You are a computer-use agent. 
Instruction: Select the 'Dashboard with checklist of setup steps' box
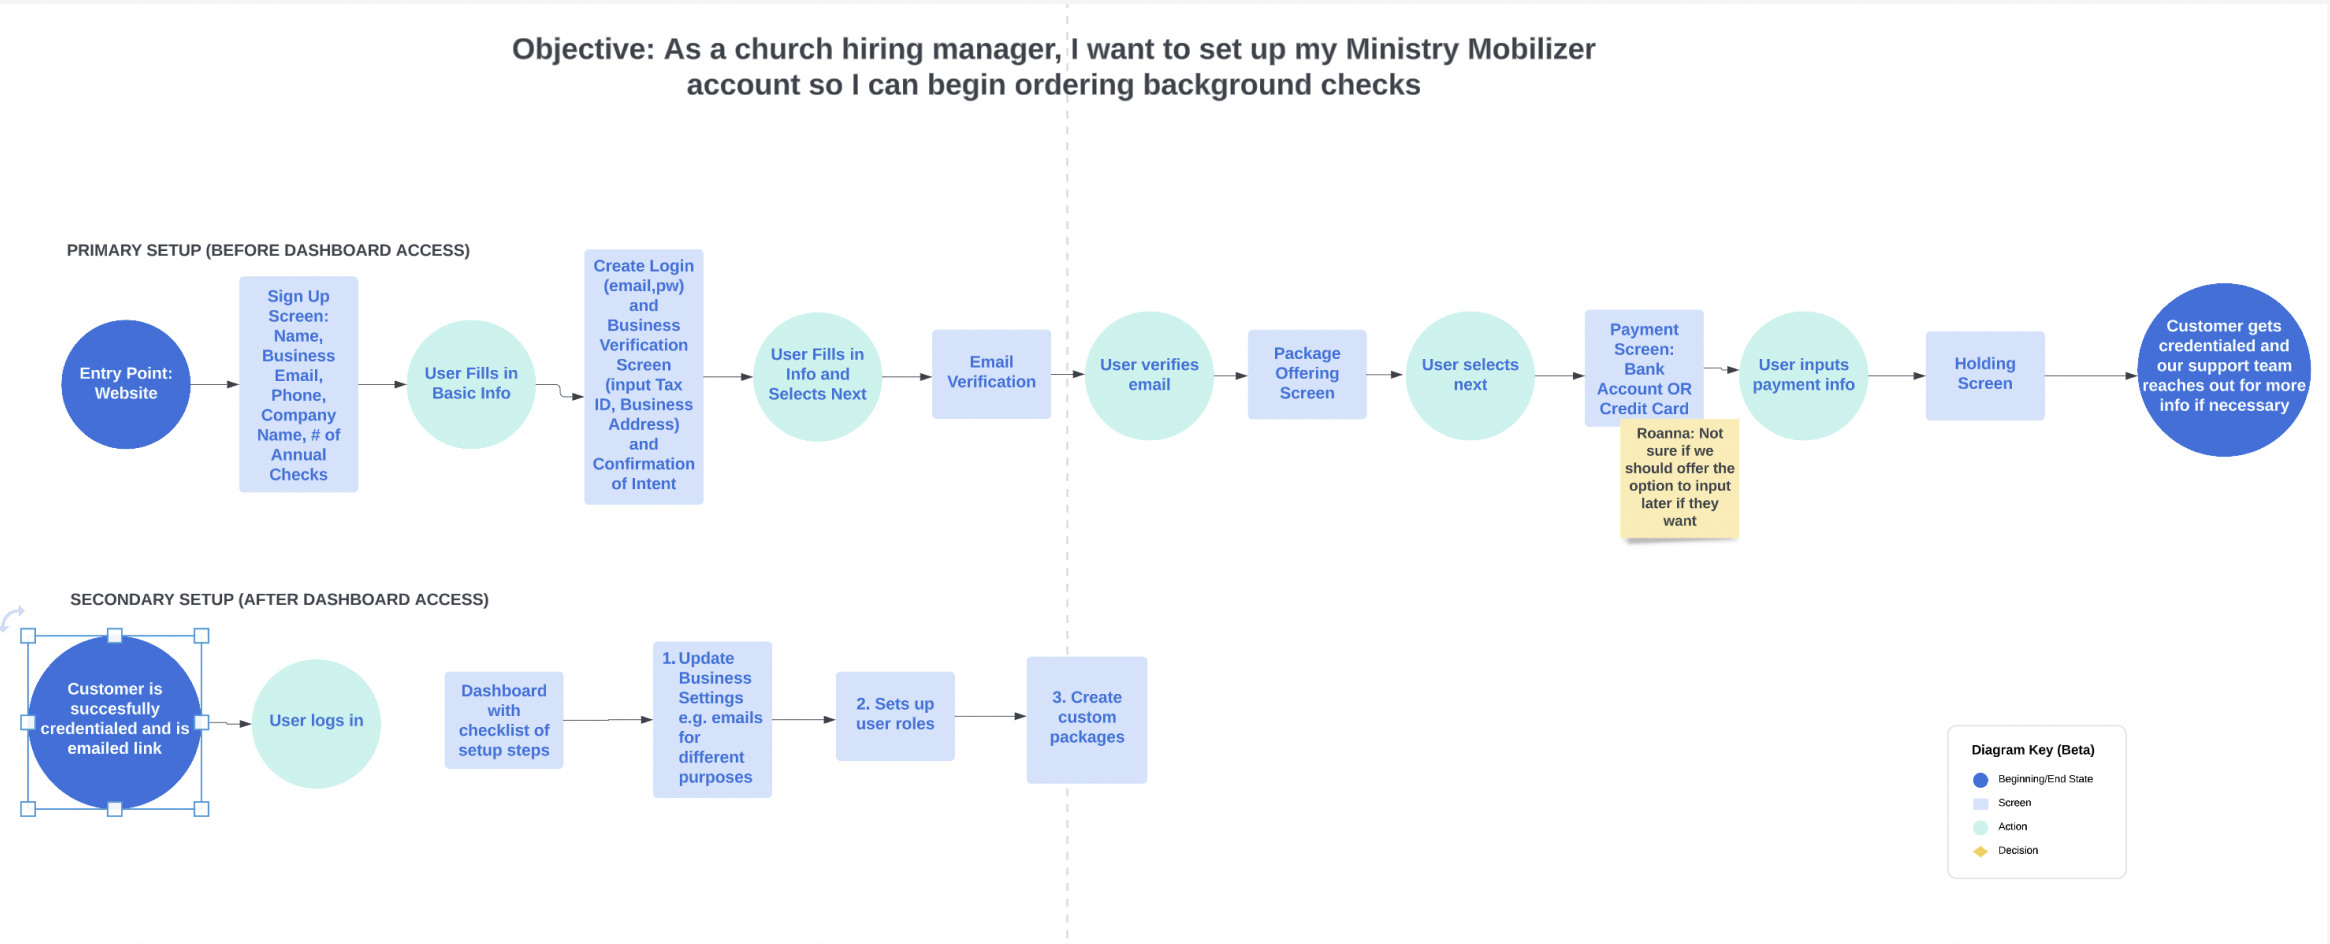(504, 720)
